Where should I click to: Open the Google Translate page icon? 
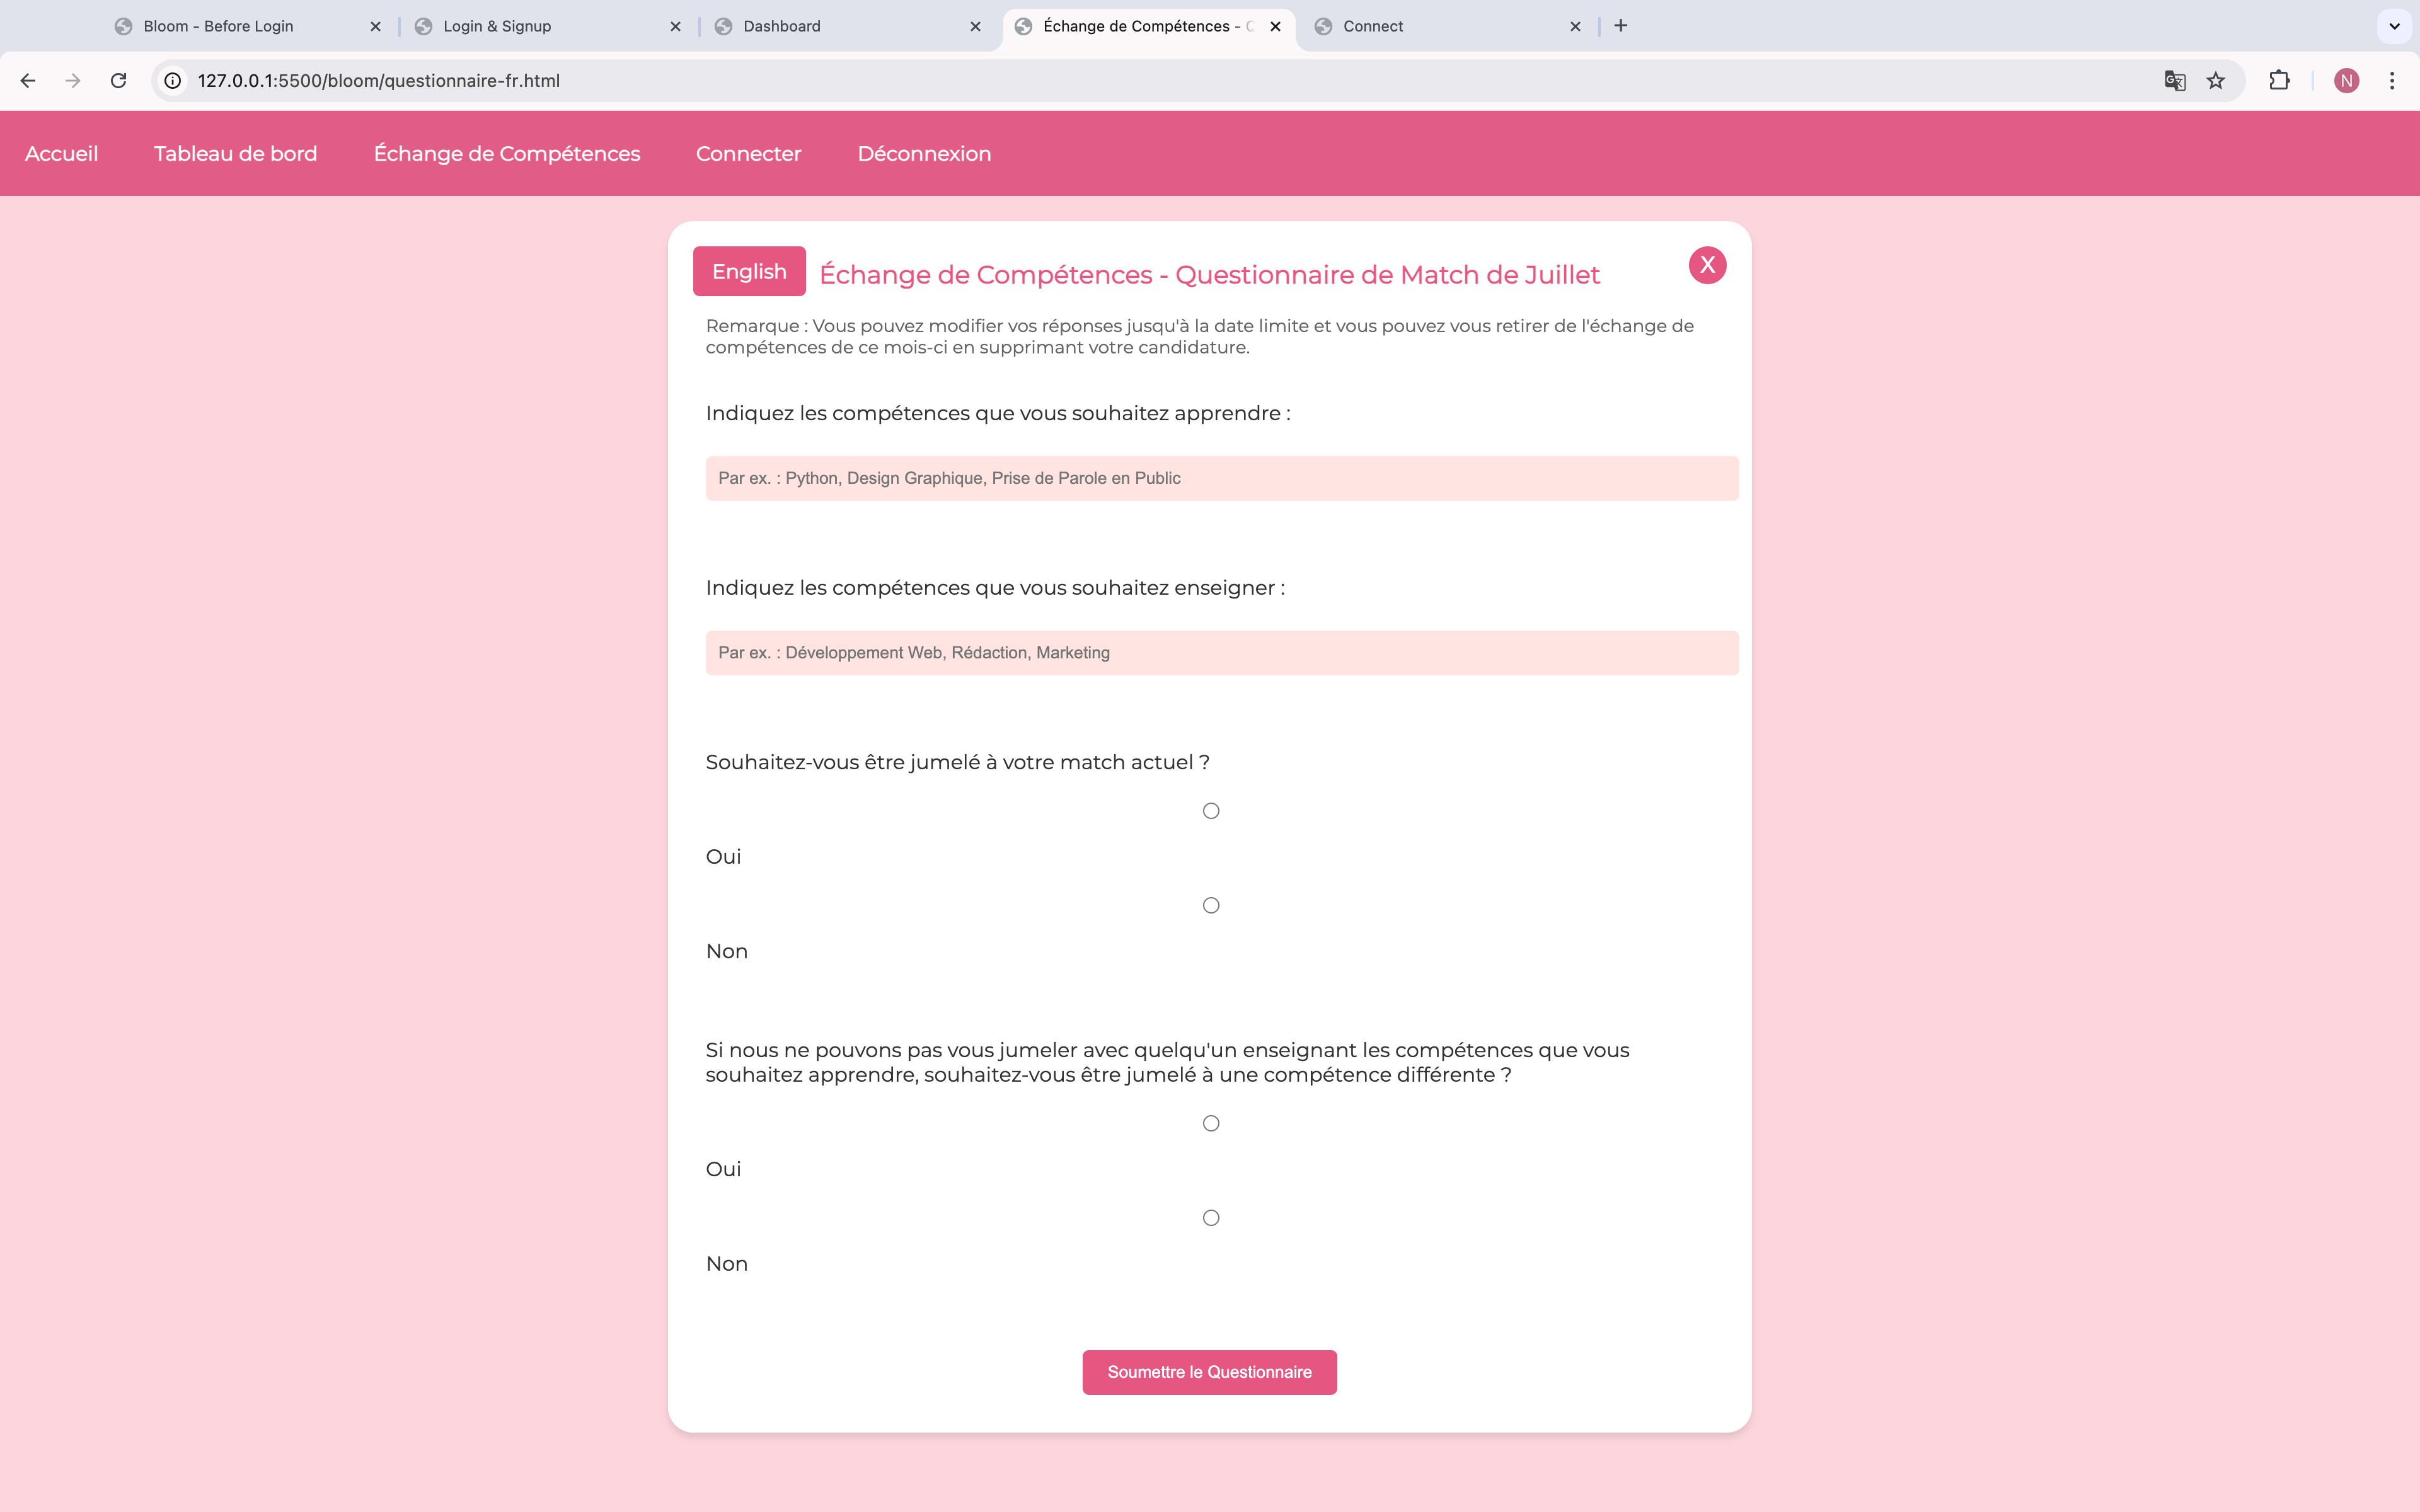(x=2174, y=81)
